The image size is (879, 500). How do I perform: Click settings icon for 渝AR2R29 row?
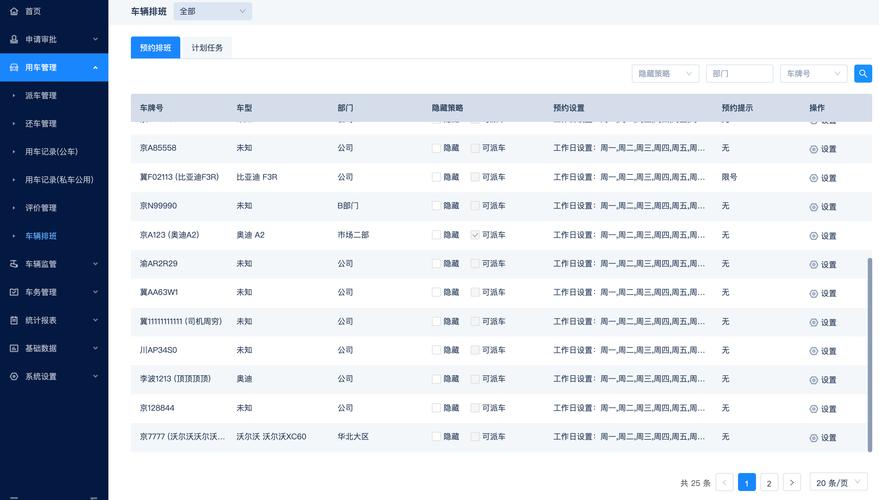click(x=813, y=265)
